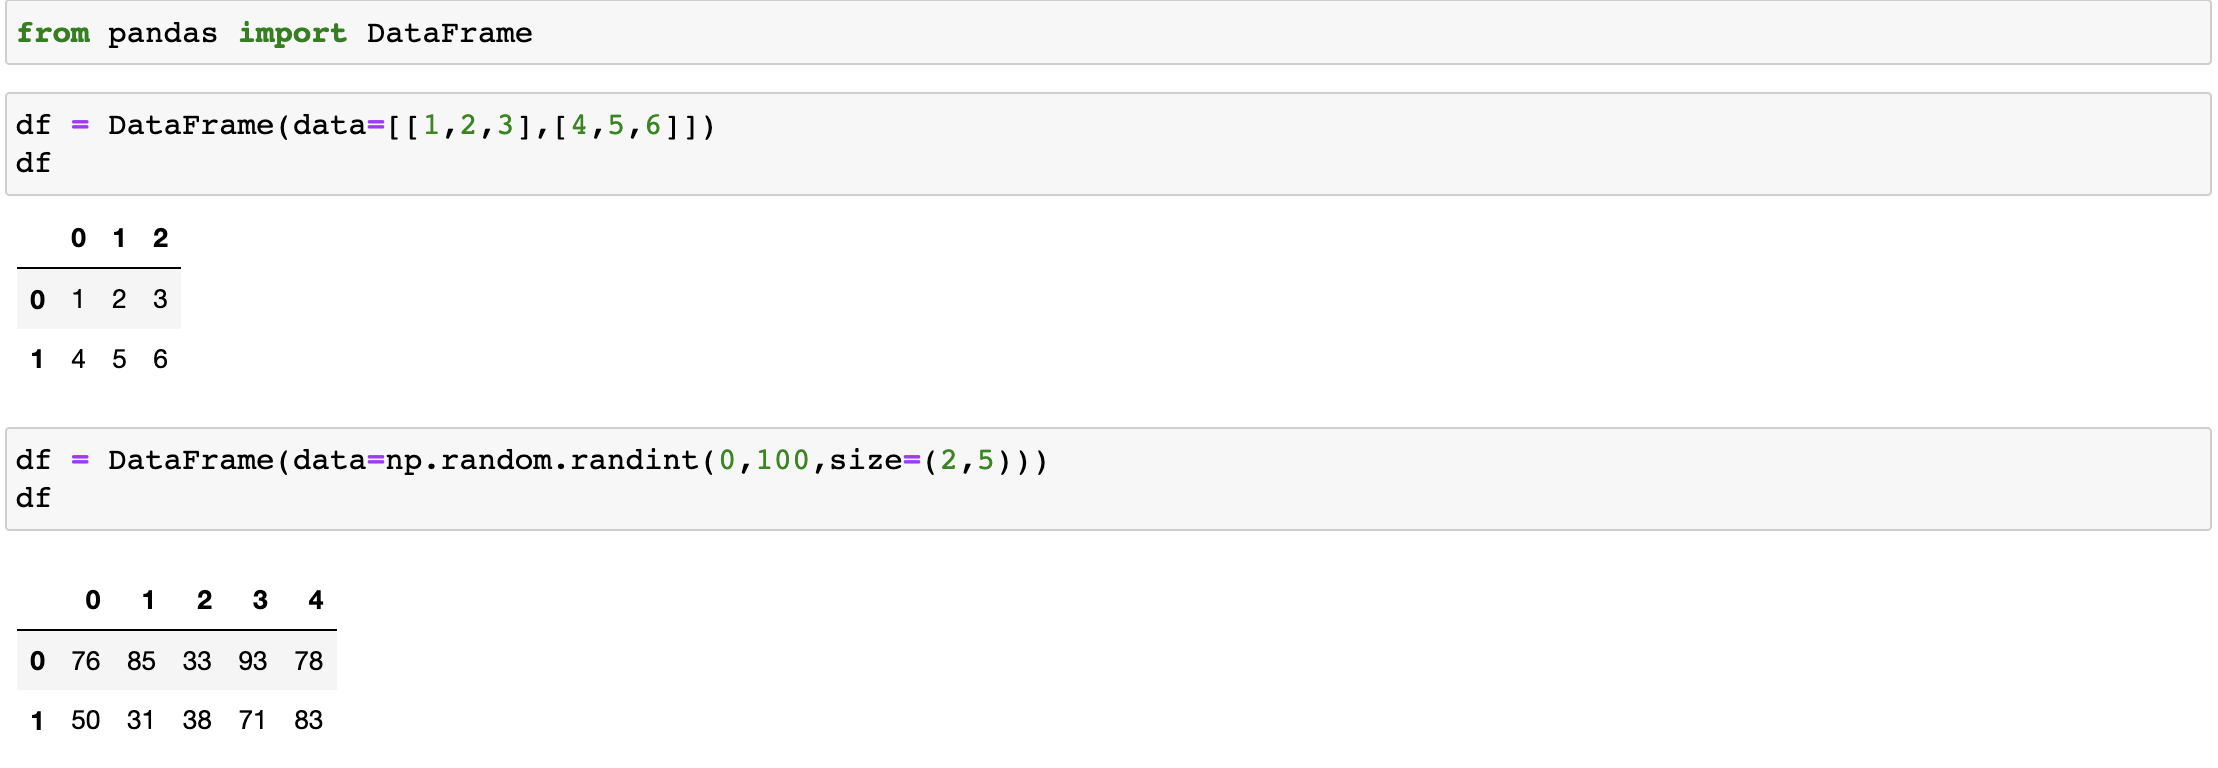2218x768 pixels.
Task: Click 'size' argument in third cell
Action: point(866,460)
